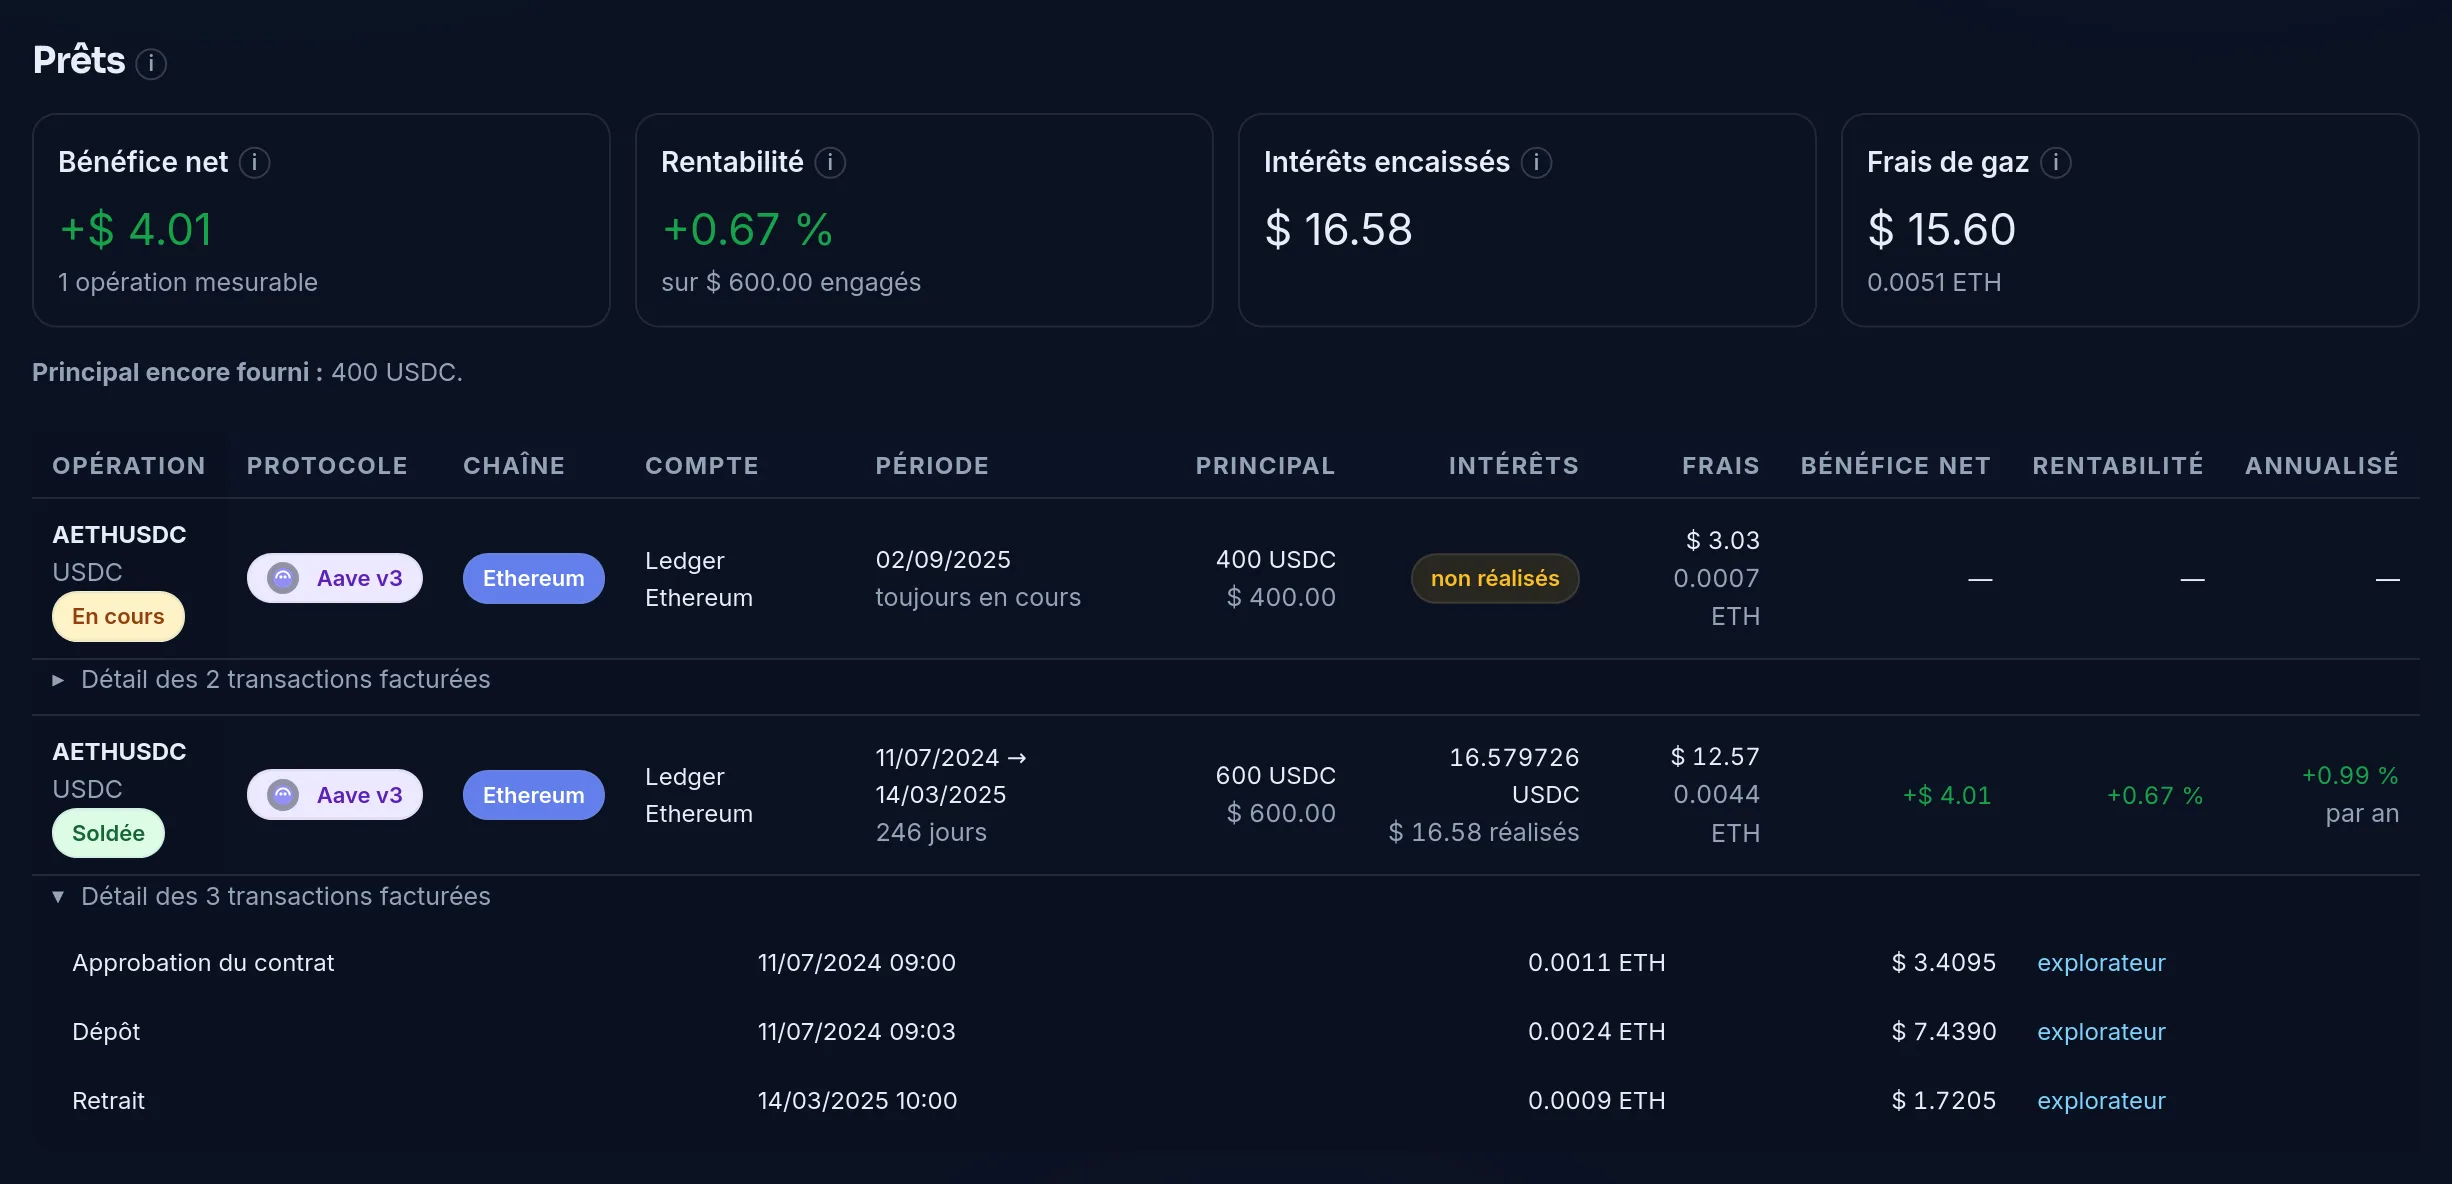Click the non réalisés interest badge

pyautogui.click(x=1495, y=578)
